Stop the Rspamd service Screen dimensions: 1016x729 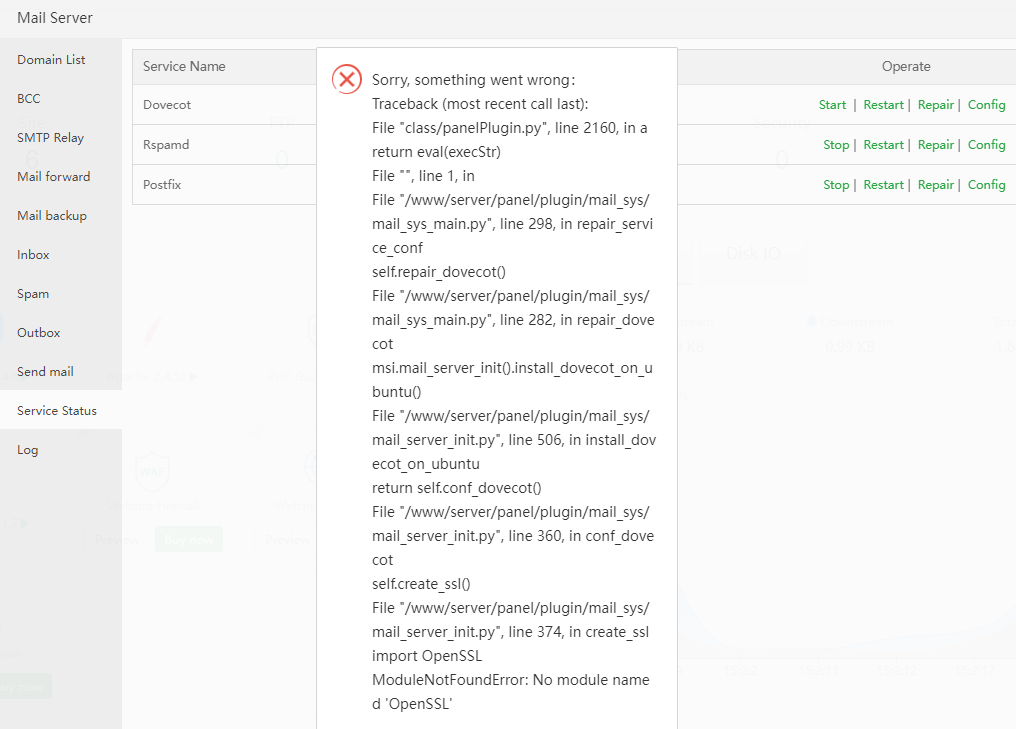pos(836,145)
